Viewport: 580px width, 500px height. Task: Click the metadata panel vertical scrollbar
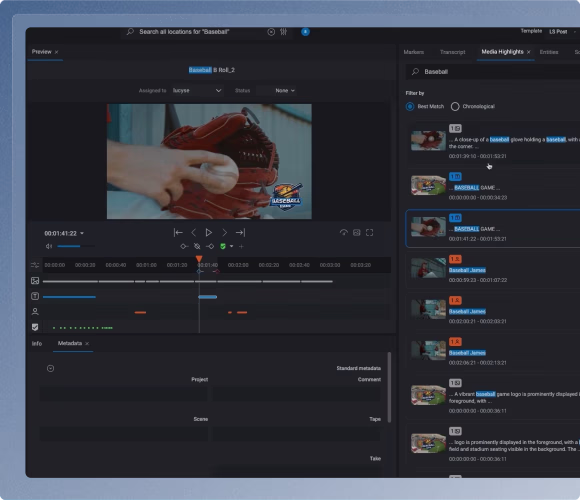click(x=389, y=387)
